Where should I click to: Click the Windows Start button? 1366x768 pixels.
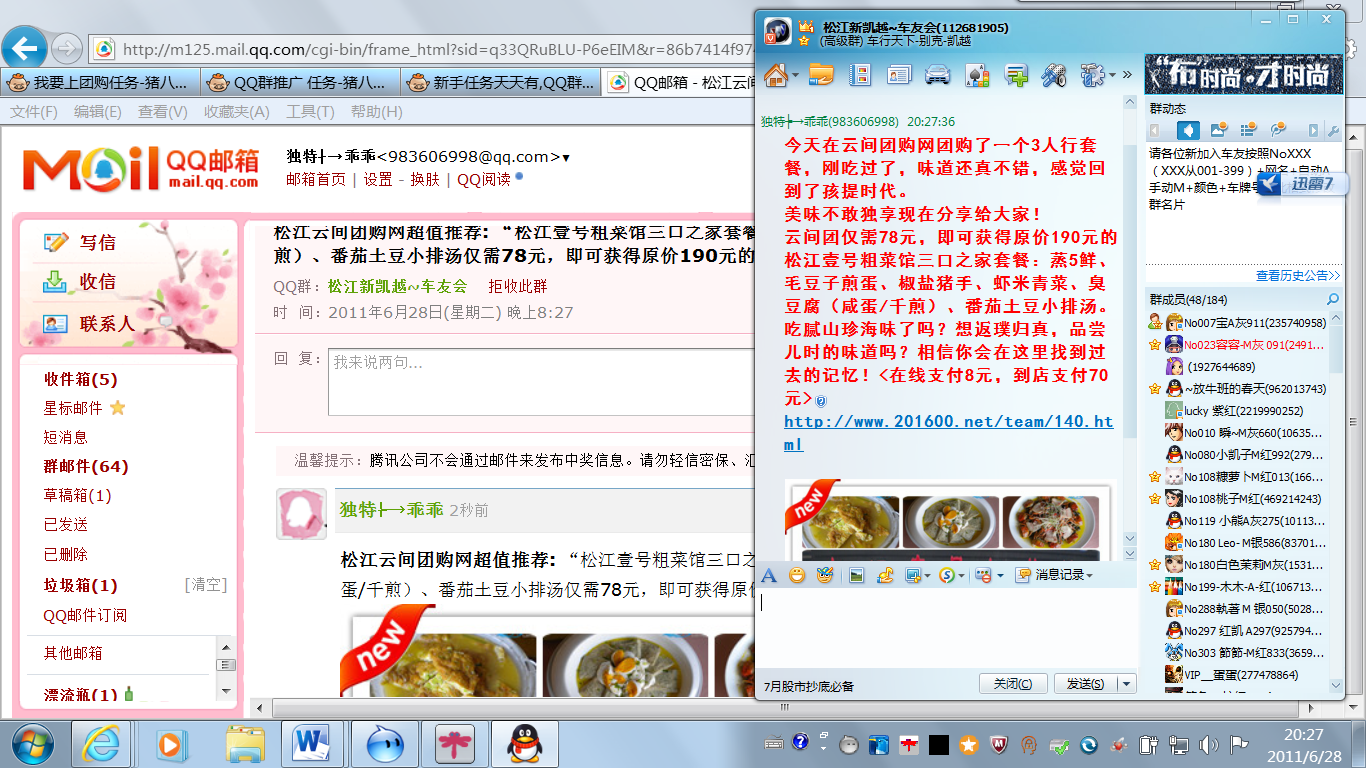[31, 743]
